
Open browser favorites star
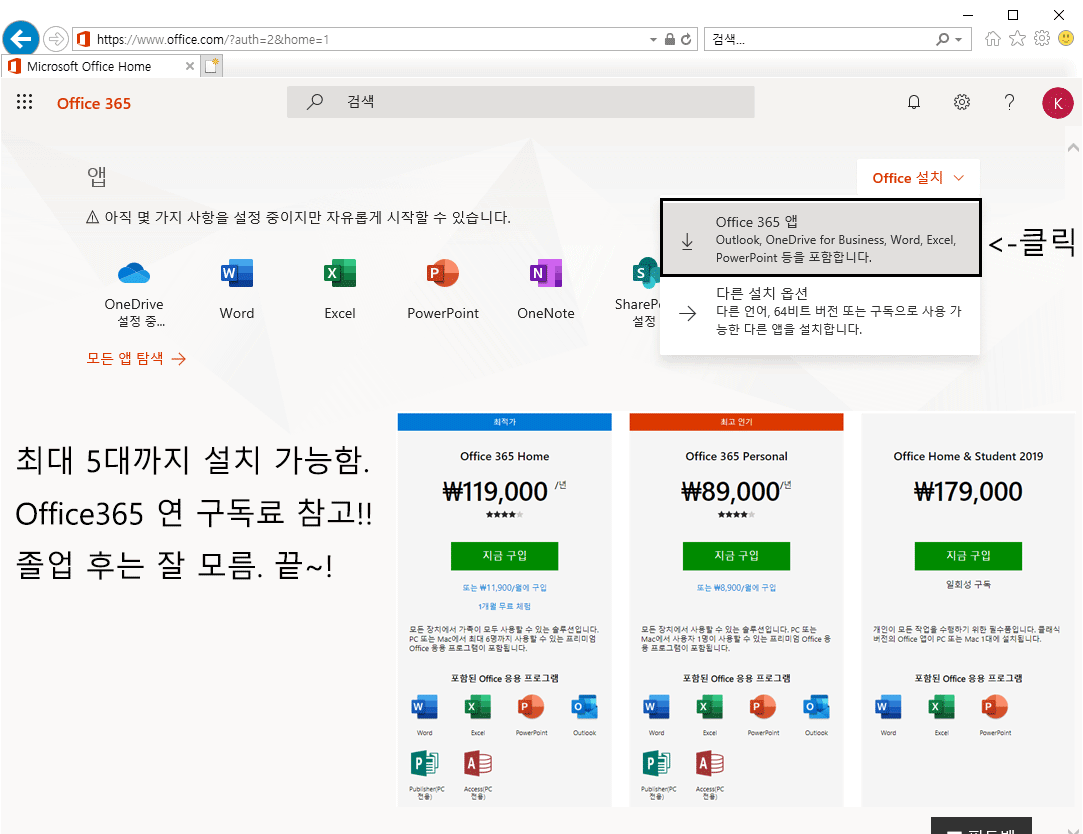click(1017, 39)
